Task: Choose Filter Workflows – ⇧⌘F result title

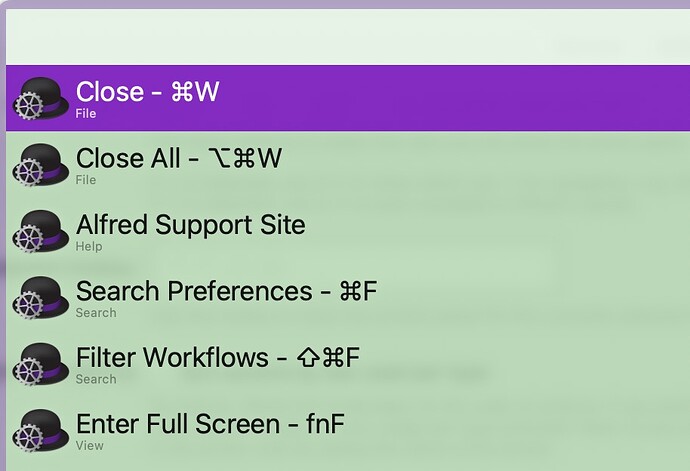Action: 218,357
